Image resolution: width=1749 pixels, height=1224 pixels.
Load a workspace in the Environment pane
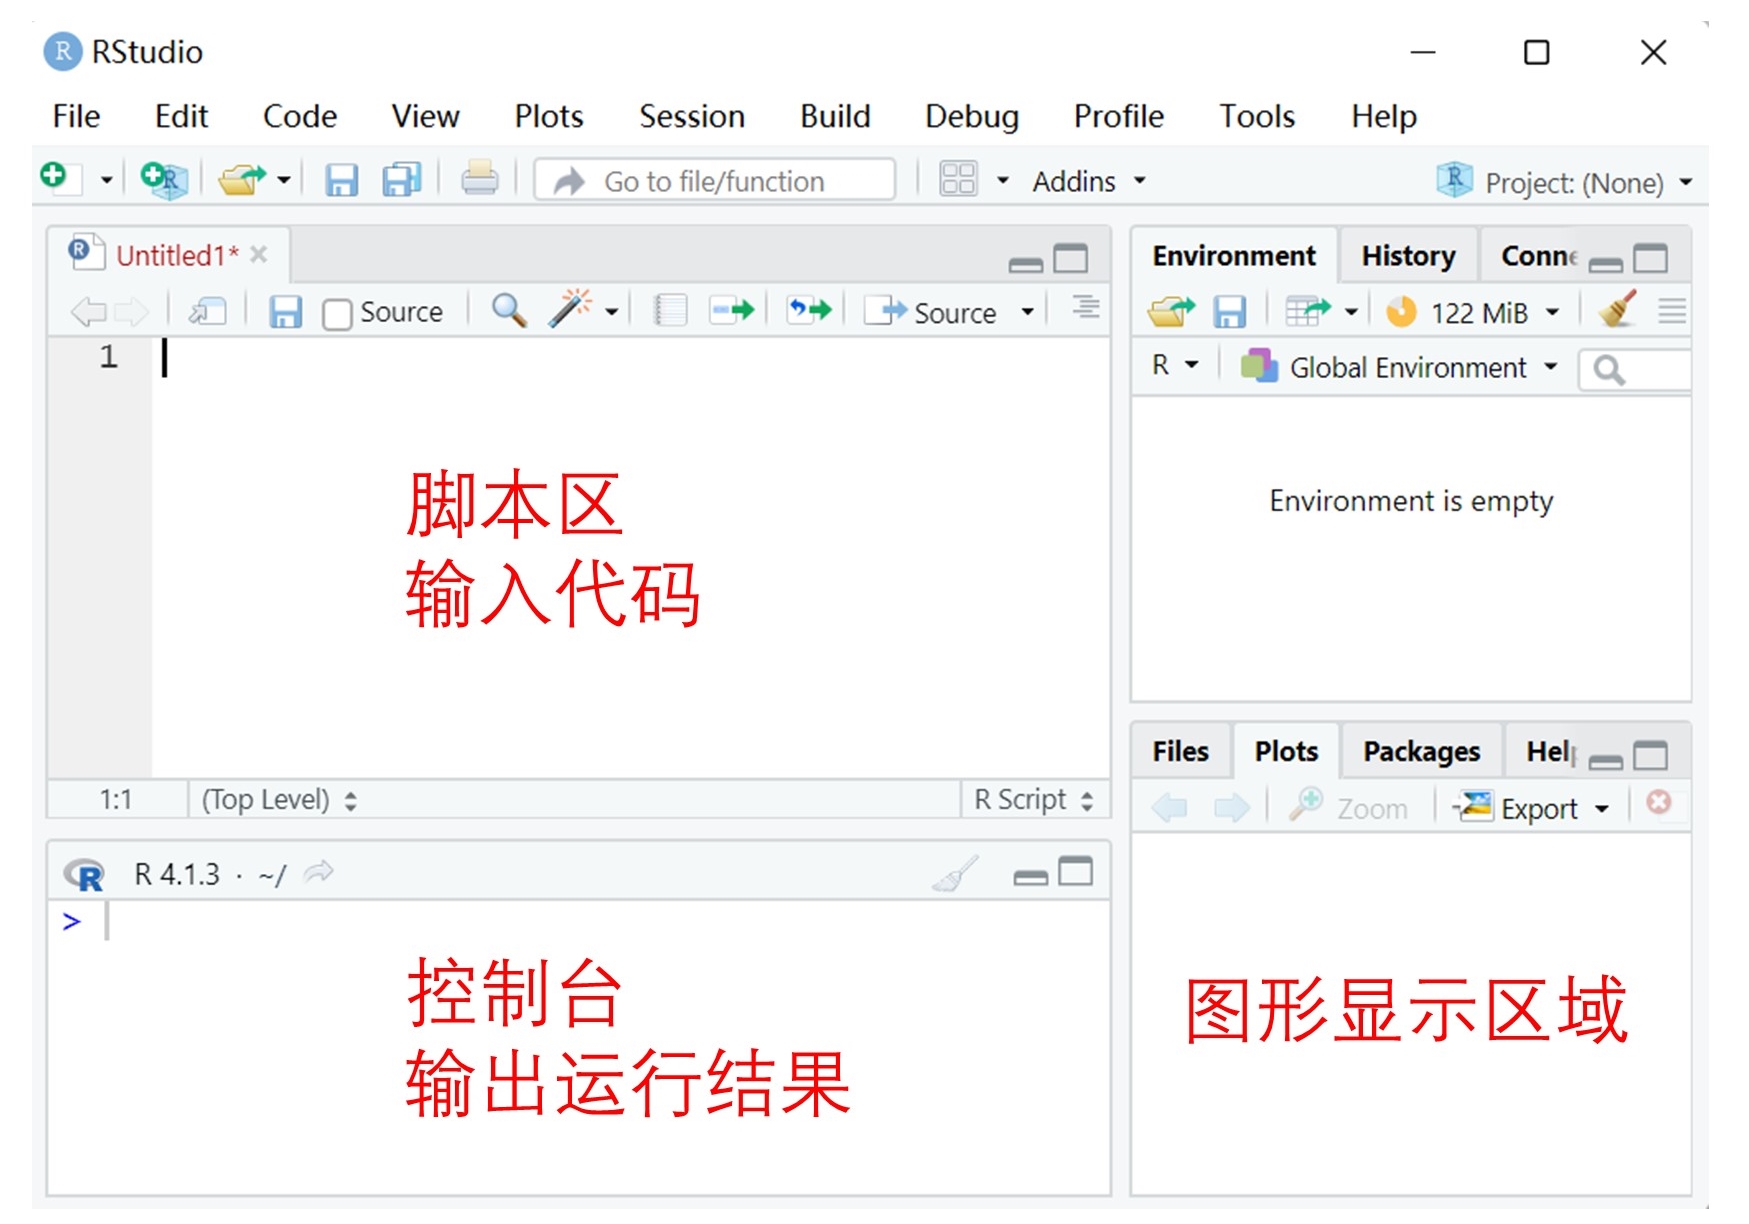point(1171,312)
